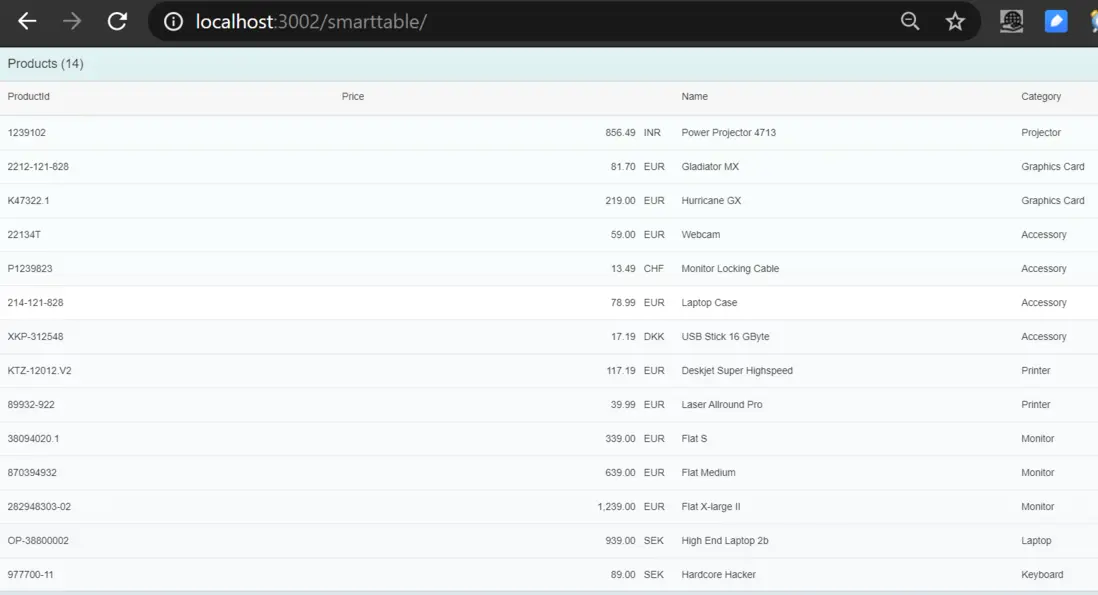Screen dimensions: 1098x595
Task: Open the globe monitor extension
Action: click(x=1011, y=22)
